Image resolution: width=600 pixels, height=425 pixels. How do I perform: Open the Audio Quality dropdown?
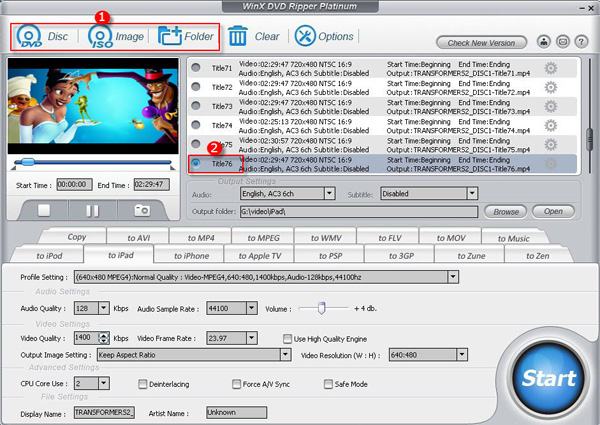pos(104,308)
